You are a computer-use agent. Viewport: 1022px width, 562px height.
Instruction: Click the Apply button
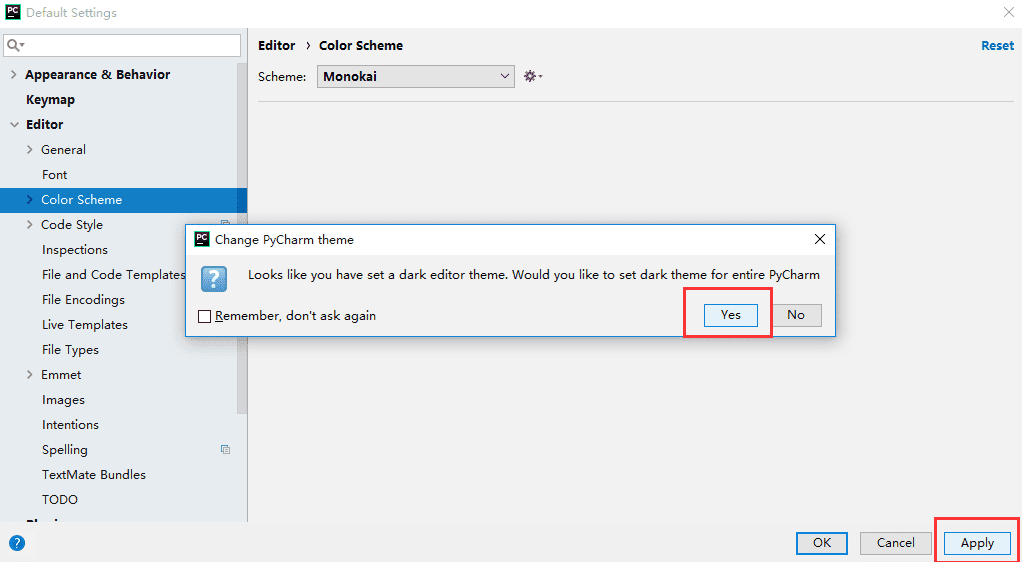[977, 542]
